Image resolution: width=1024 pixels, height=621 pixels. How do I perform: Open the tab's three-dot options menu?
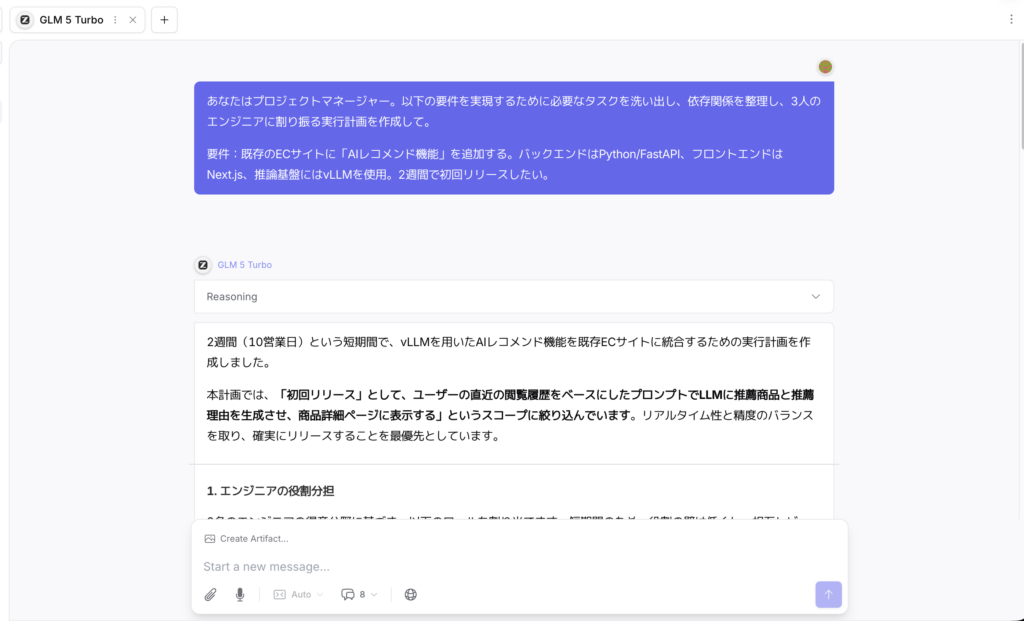[115, 20]
